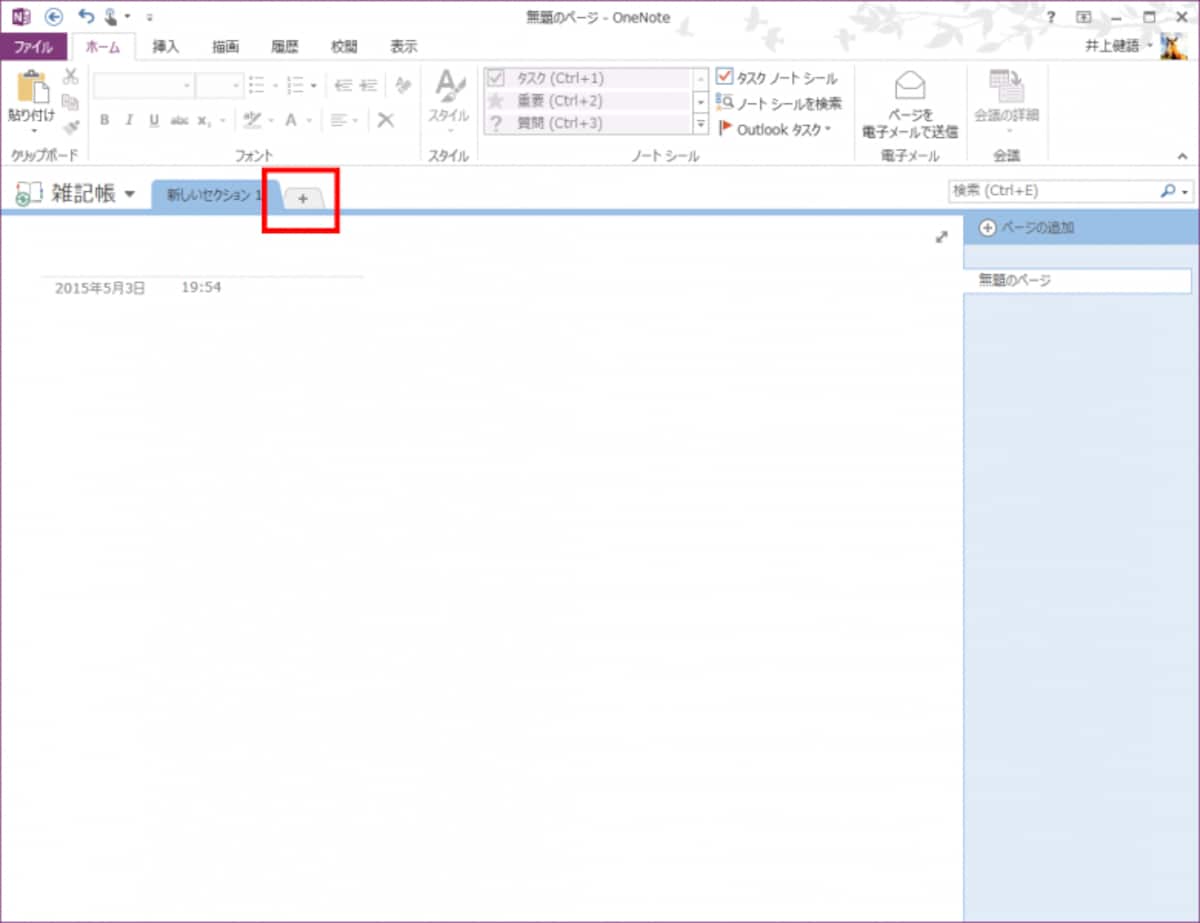The height and width of the screenshot is (923, 1200).
Task: Toggle strikethrough abc button
Action: click(179, 120)
